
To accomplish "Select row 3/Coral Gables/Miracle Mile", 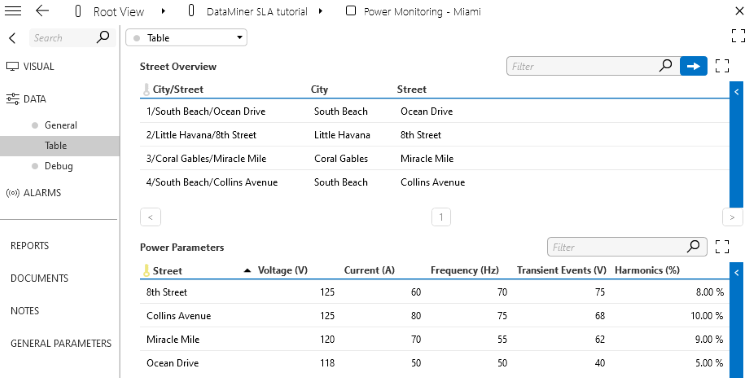I will click(x=434, y=158).
